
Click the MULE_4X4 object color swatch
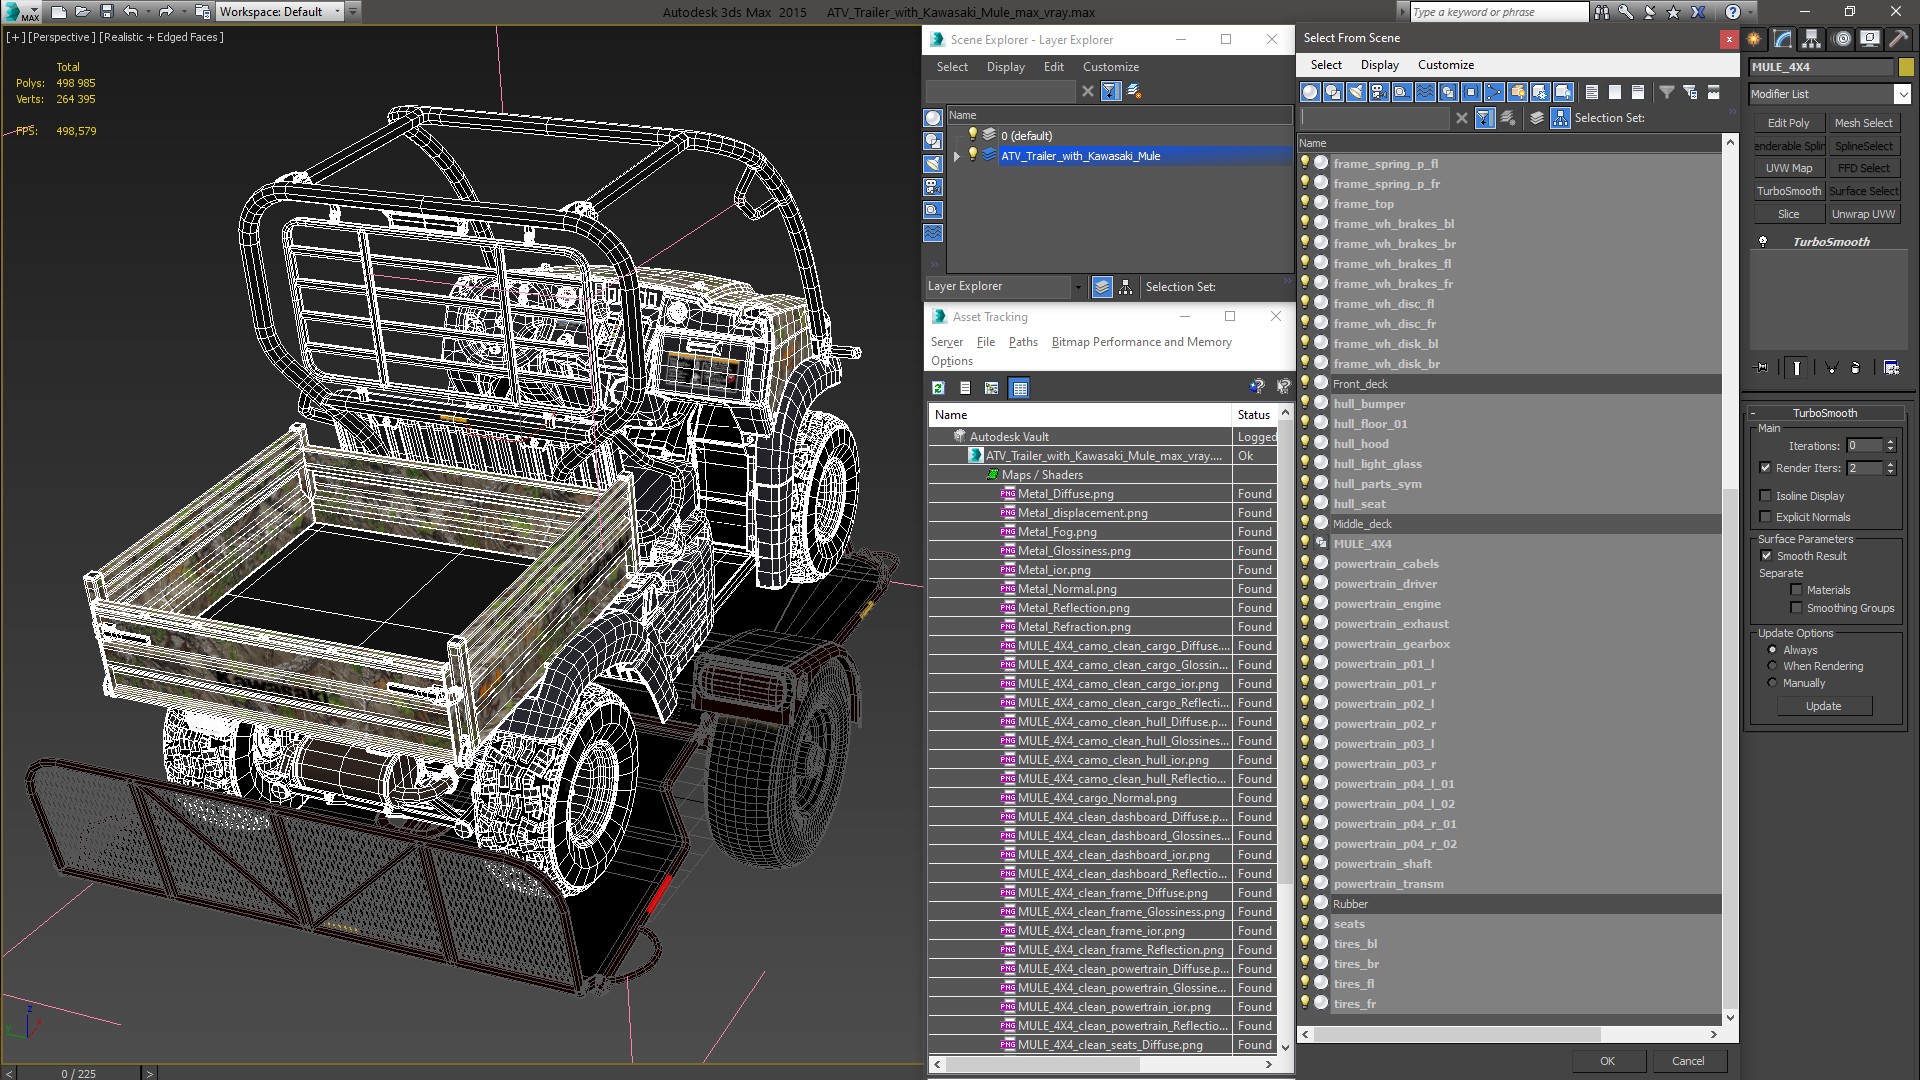[x=1906, y=67]
